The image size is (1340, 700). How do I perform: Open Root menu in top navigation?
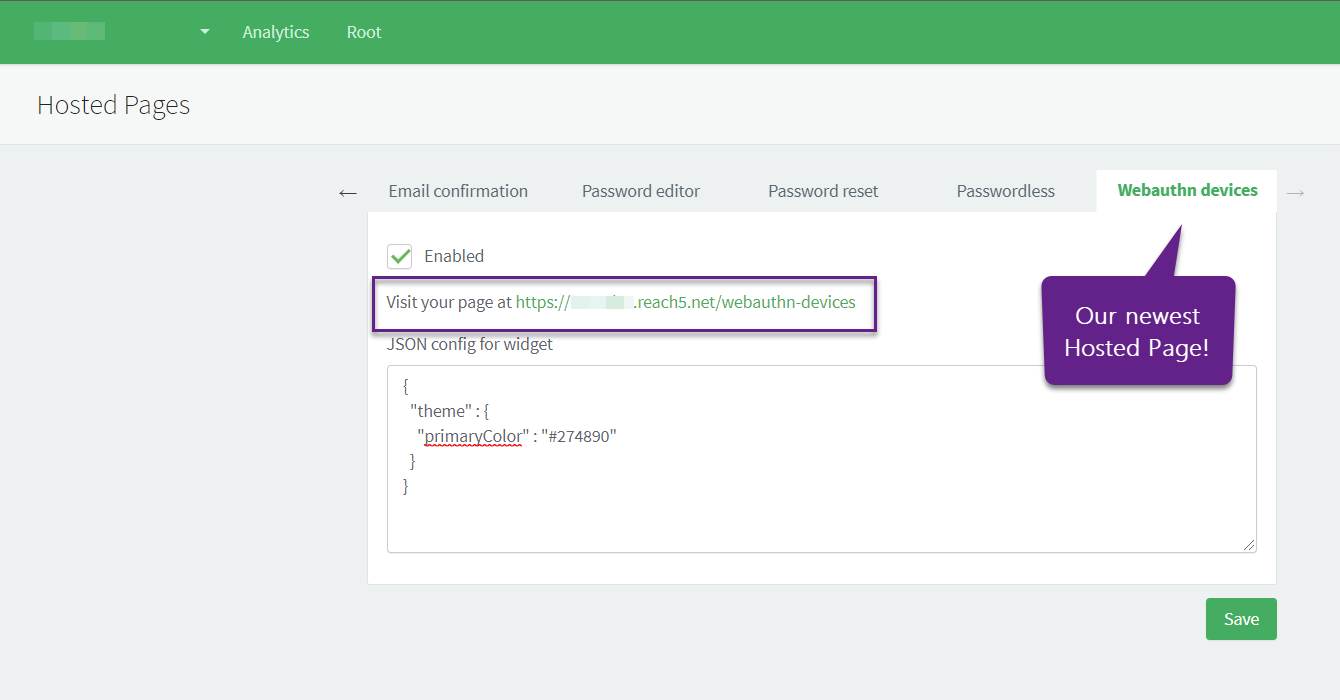[364, 32]
